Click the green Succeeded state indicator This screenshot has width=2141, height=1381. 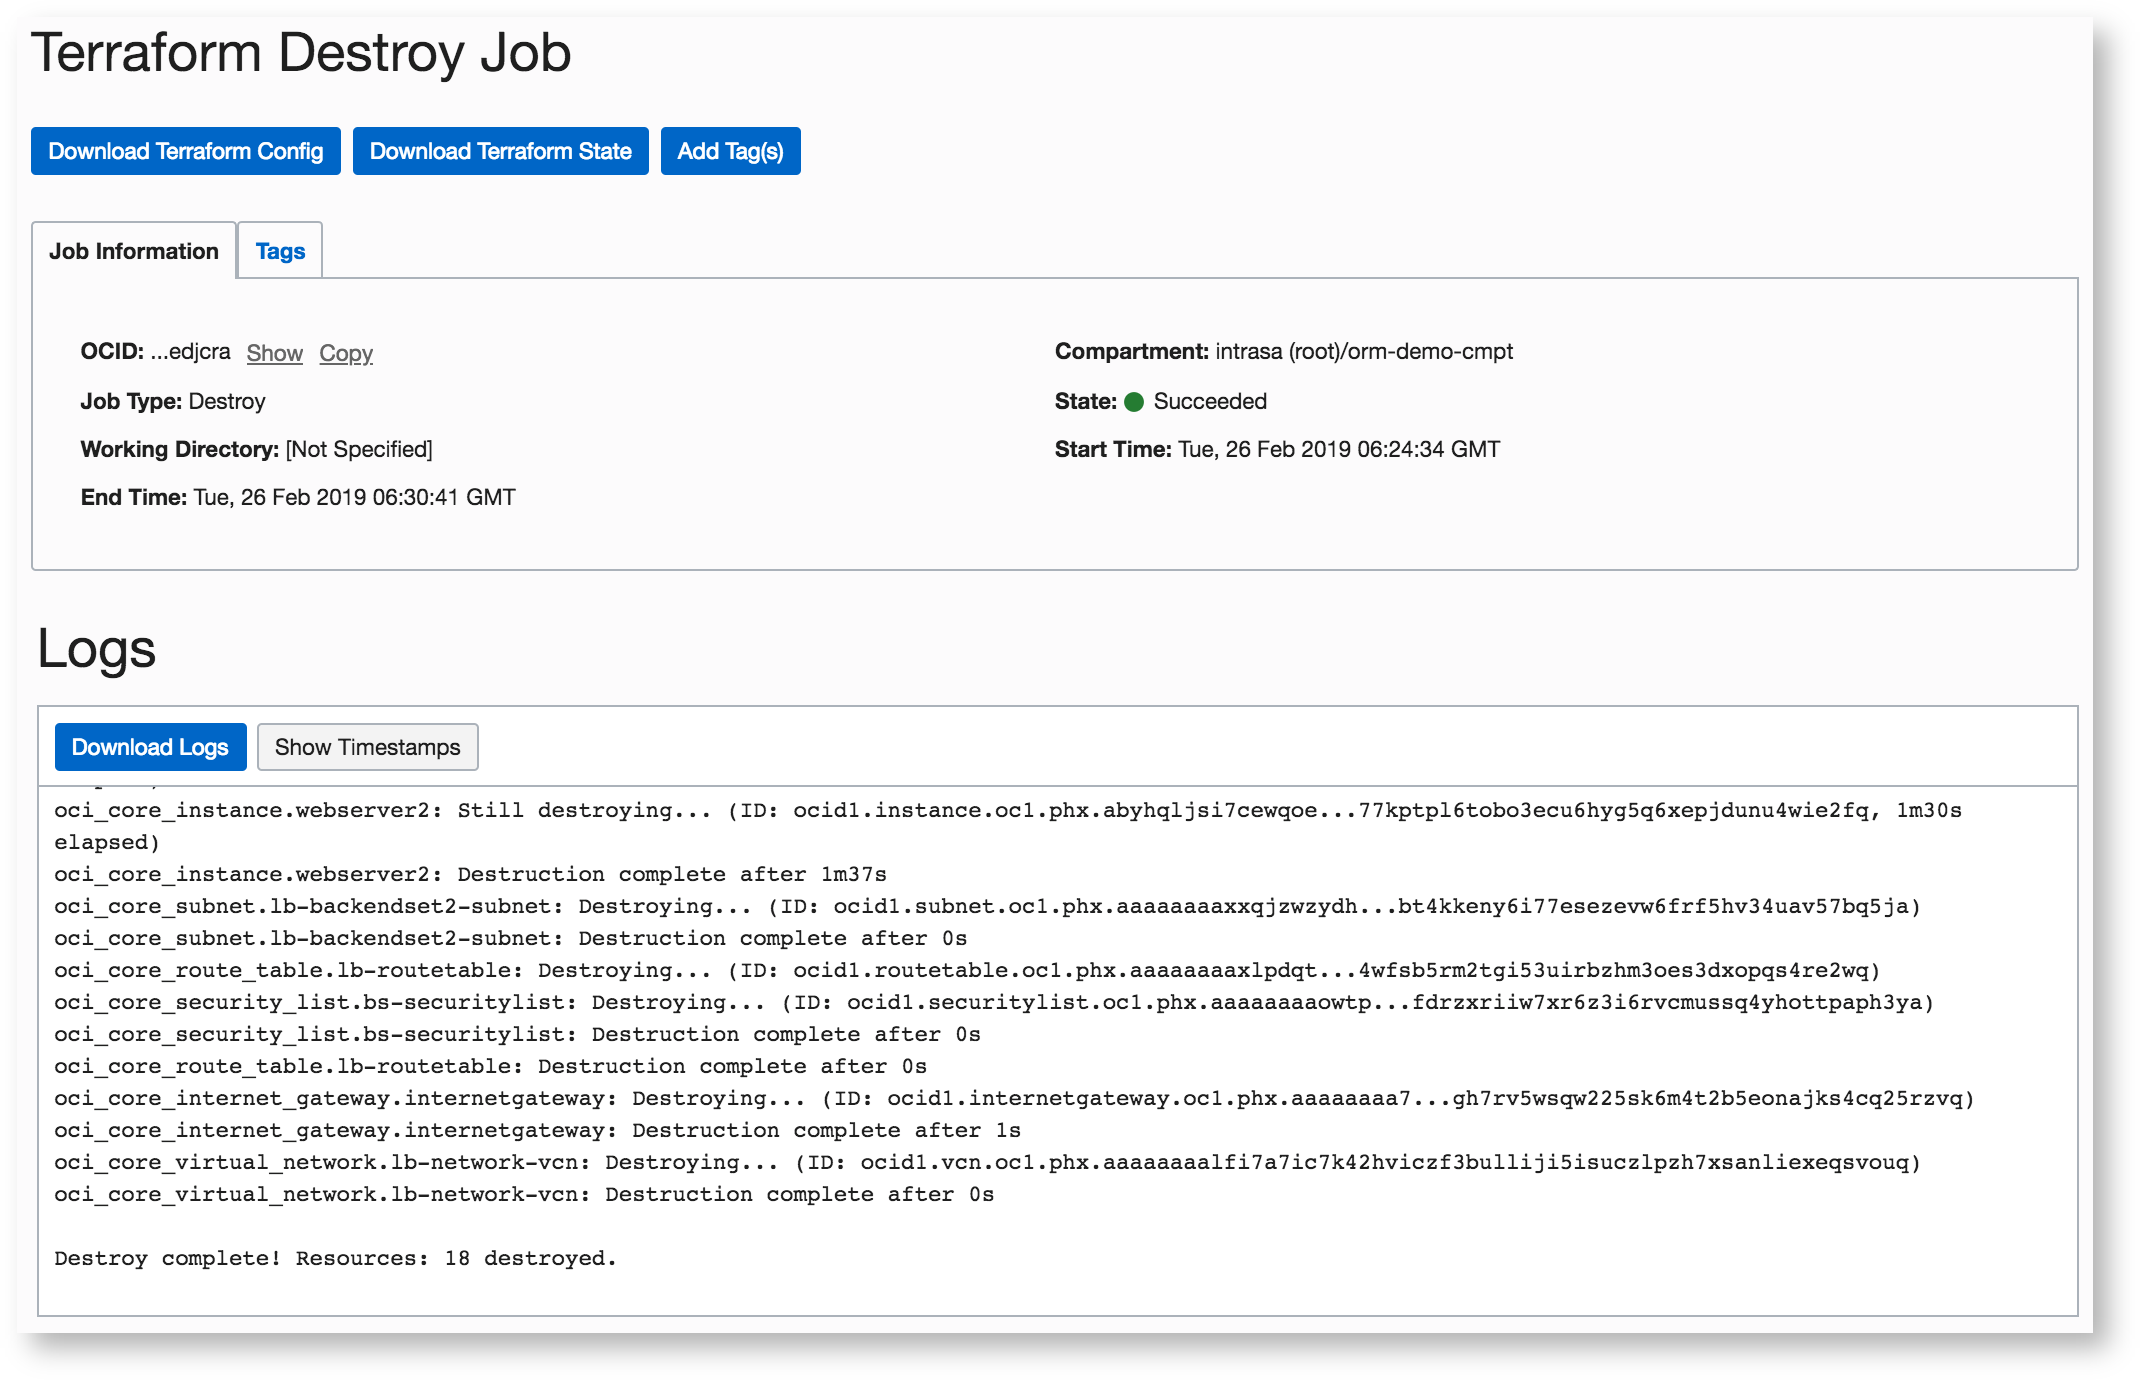1134,402
